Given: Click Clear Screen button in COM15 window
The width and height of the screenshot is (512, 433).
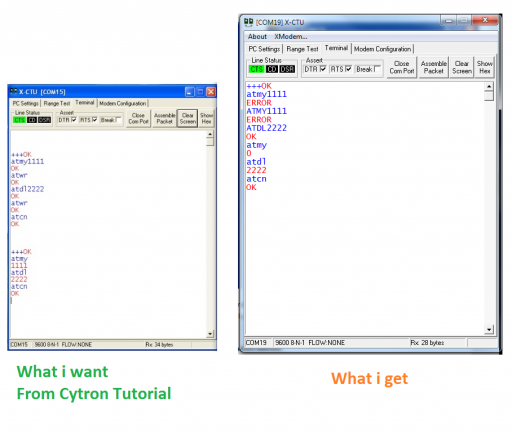Looking at the screenshot, I should [x=188, y=118].
